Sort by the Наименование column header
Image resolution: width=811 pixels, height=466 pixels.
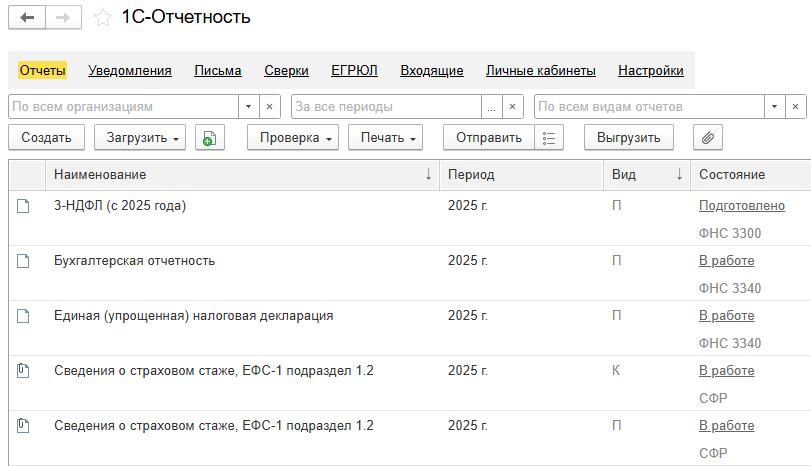tap(243, 175)
